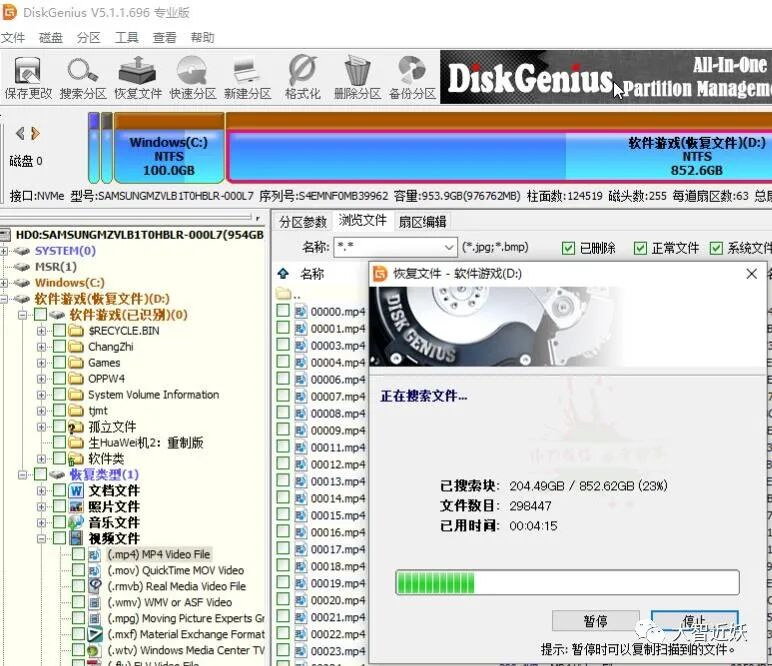Open the 帮助 menu
Image resolution: width=772 pixels, height=666 pixels.
pos(202,38)
